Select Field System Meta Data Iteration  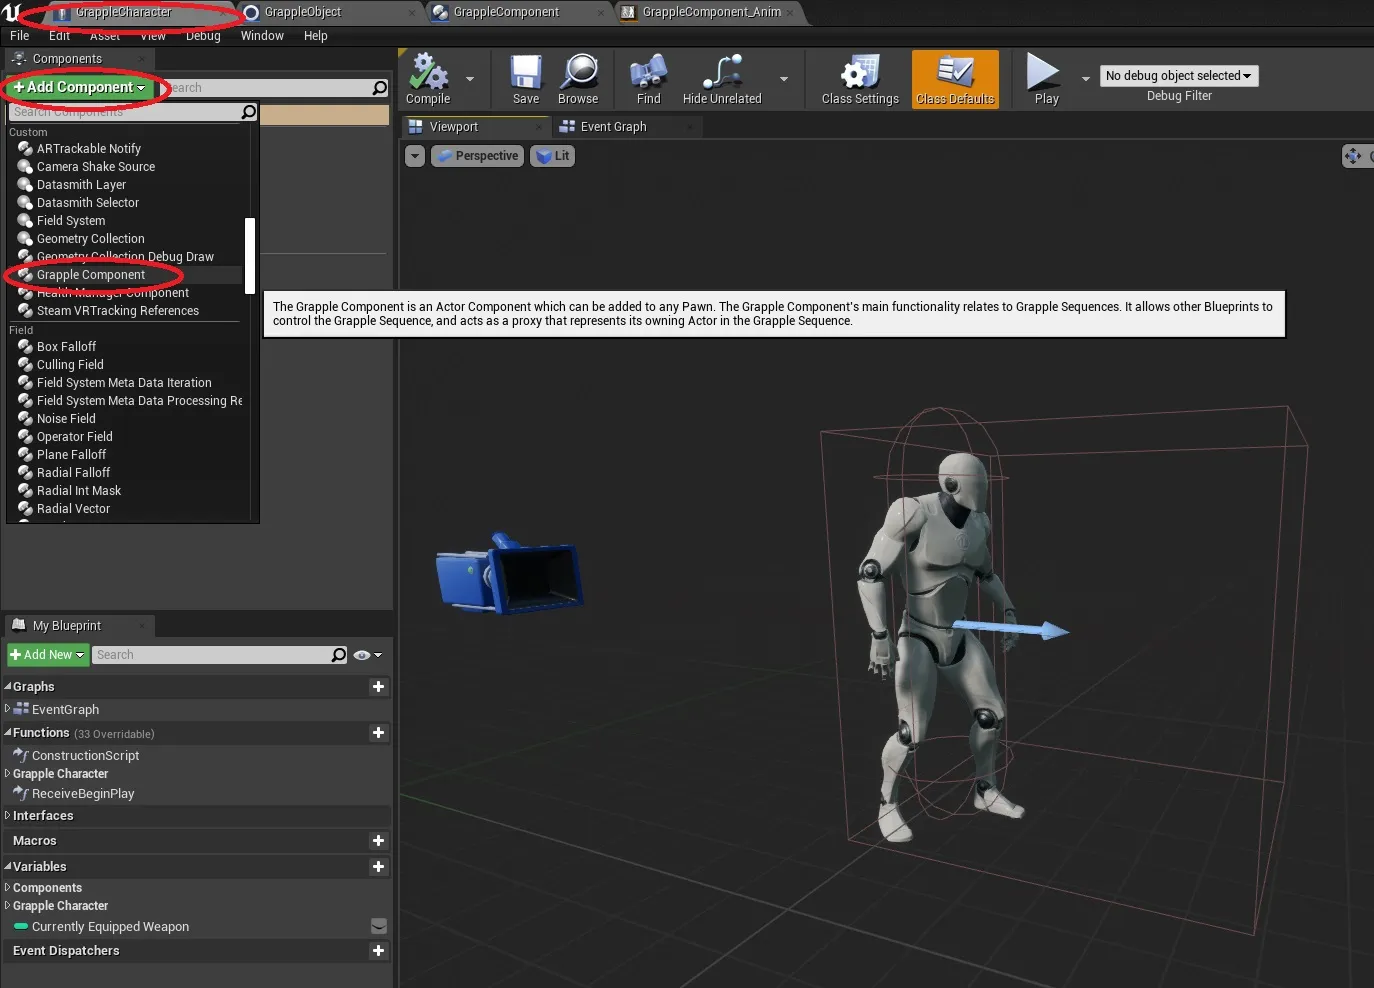click(124, 383)
